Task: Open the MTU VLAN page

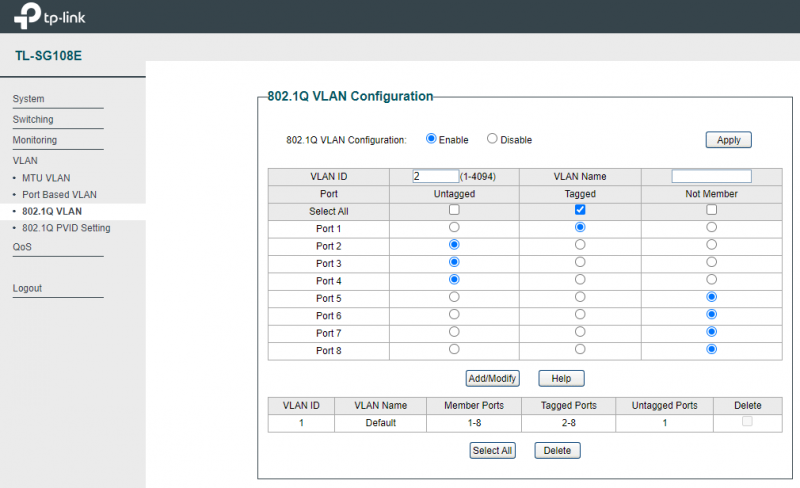Action: coord(46,178)
